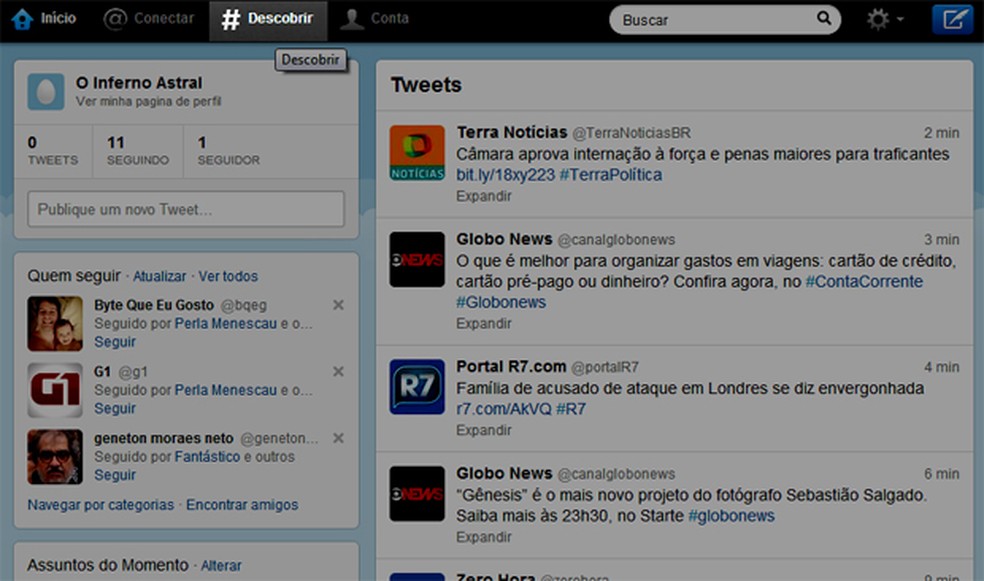The image size is (984, 581).
Task: Follow Byte Que Eu Gosto via Seguir
Action: (x=115, y=342)
